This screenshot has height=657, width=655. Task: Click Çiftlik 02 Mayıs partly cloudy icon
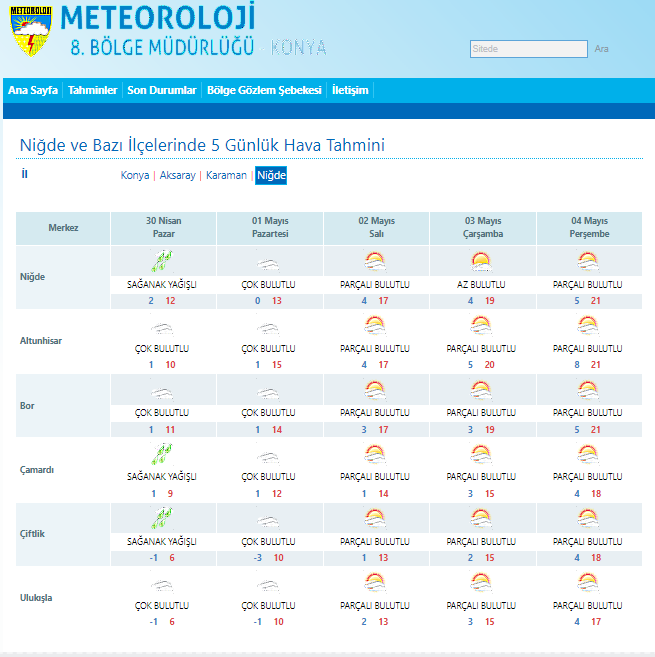(x=375, y=518)
